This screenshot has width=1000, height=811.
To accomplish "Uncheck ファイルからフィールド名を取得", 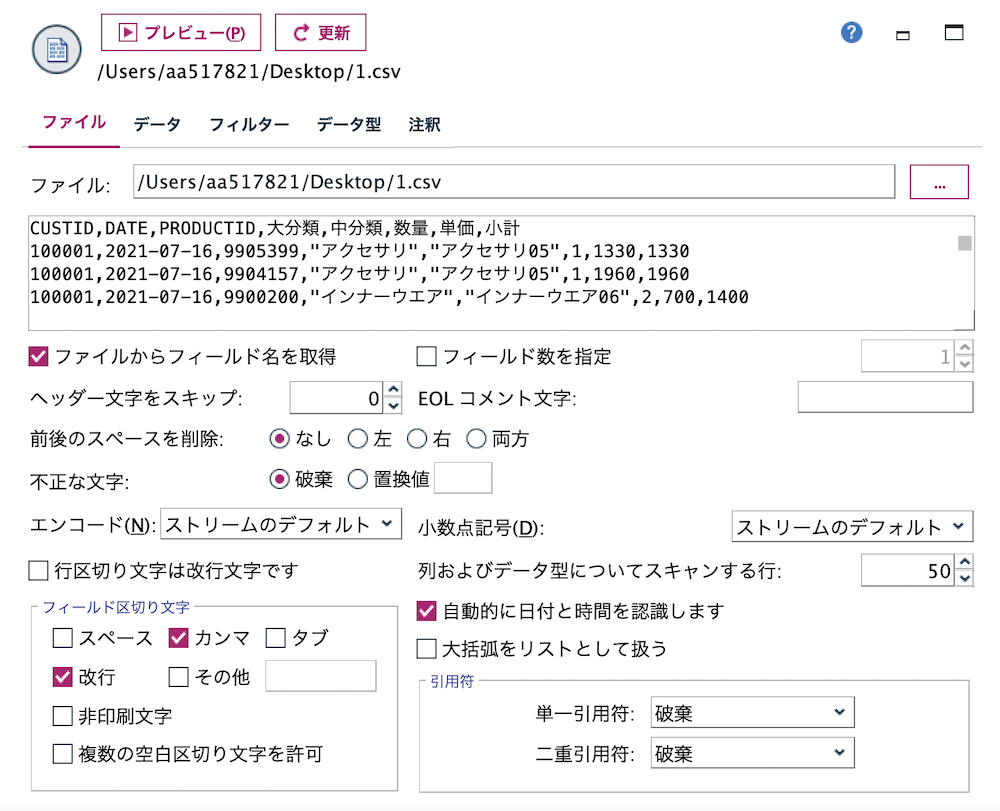I will pos(40,356).
